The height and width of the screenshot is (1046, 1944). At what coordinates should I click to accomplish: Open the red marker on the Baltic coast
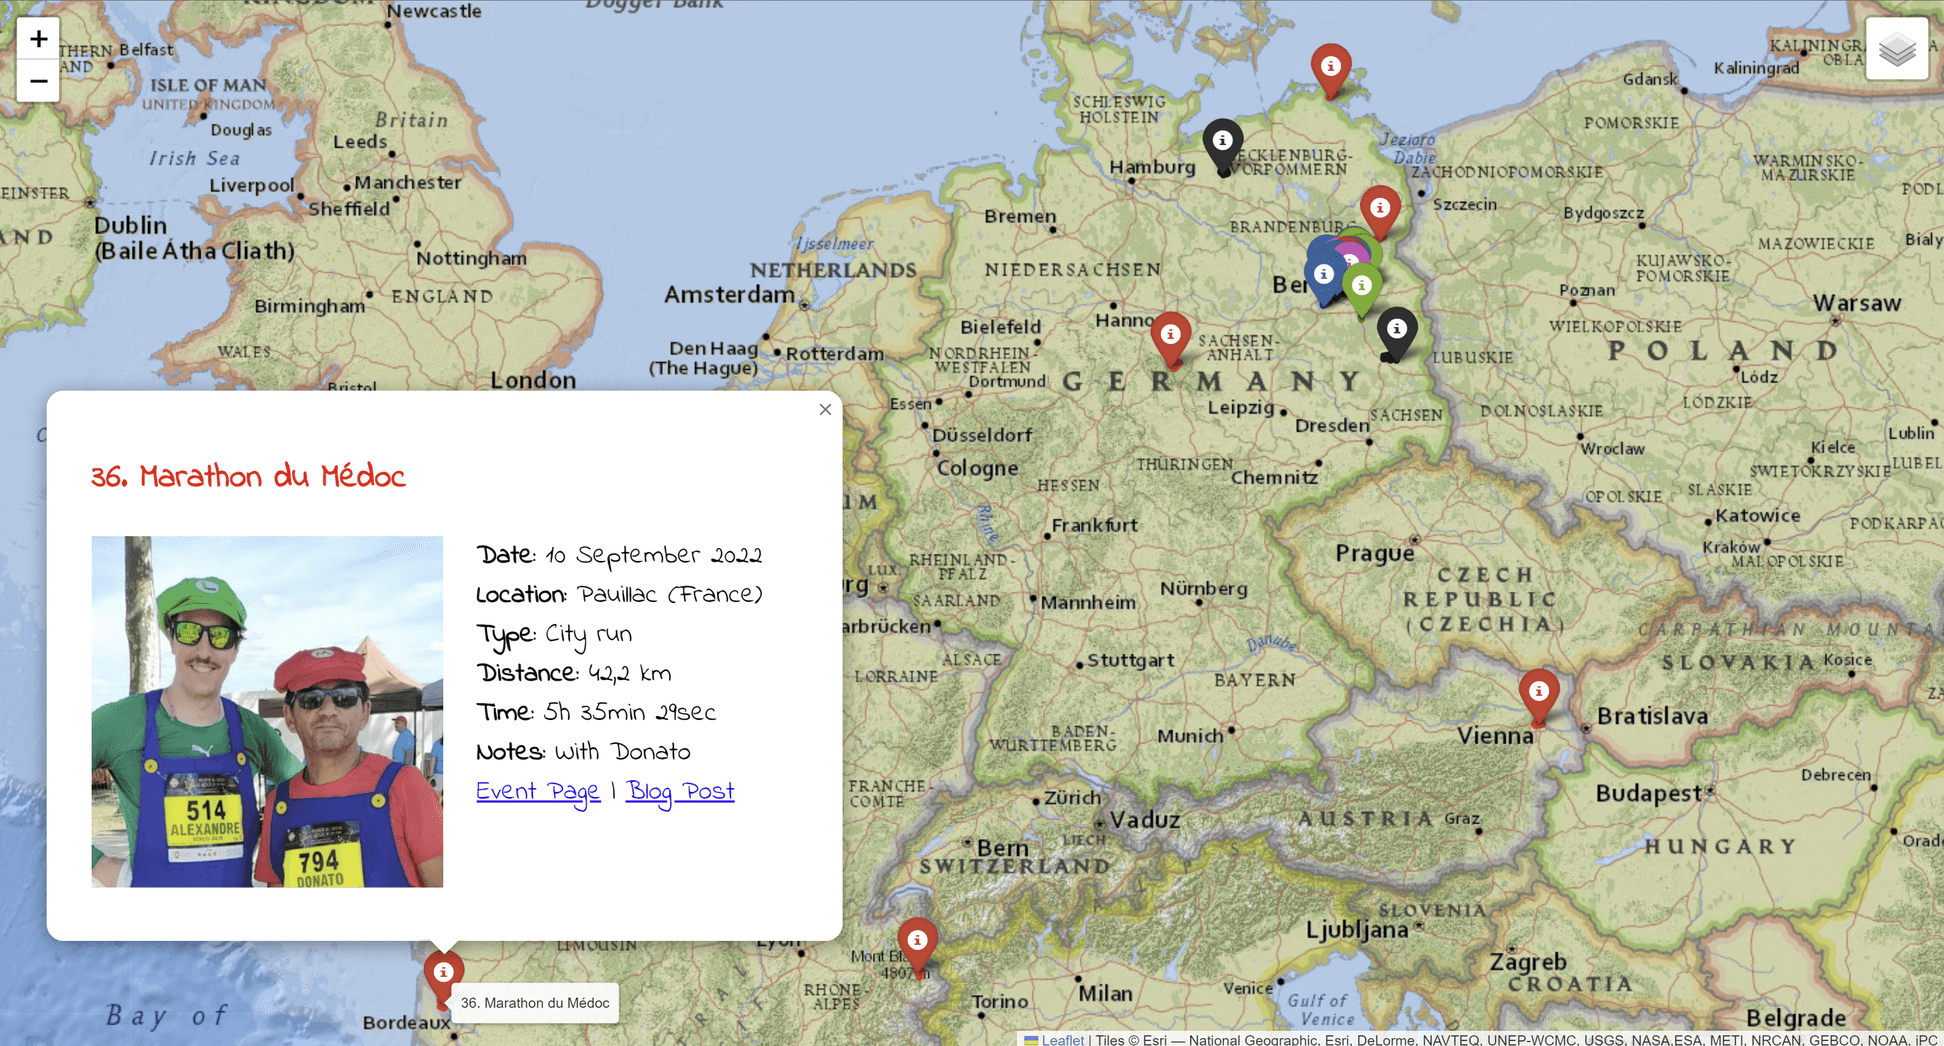[x=1330, y=66]
